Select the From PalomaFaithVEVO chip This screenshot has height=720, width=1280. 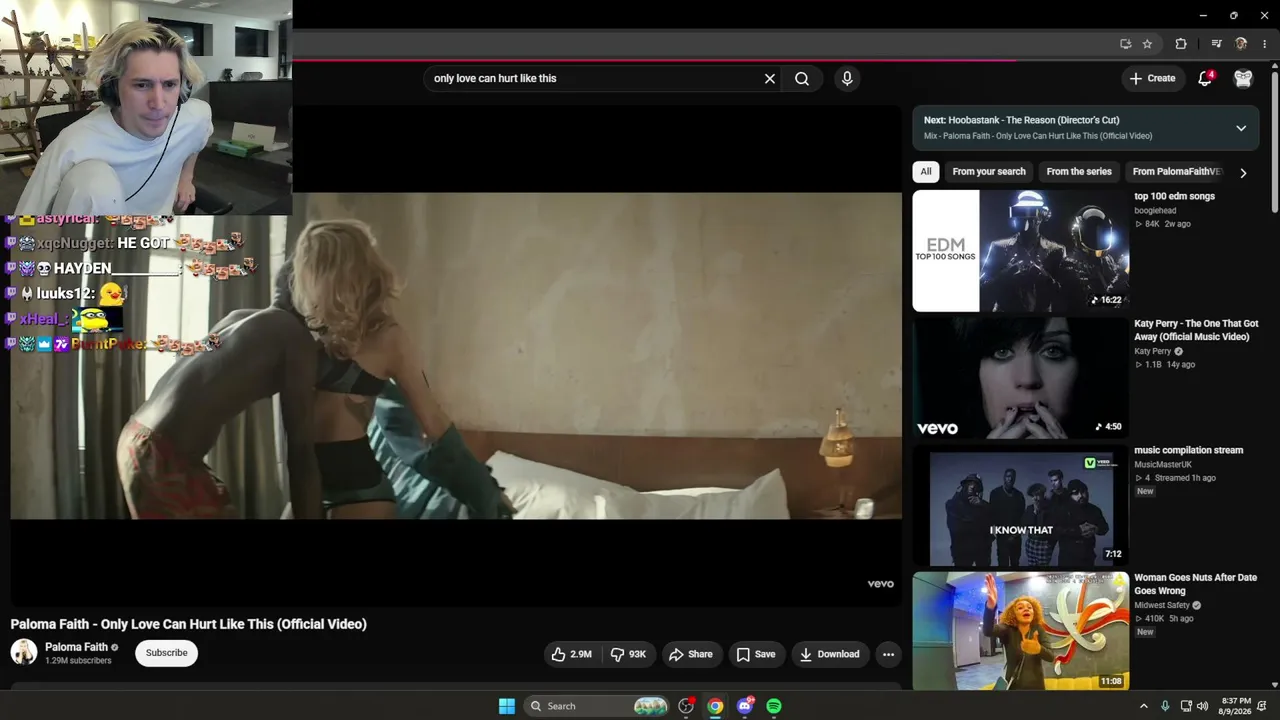[1177, 172]
